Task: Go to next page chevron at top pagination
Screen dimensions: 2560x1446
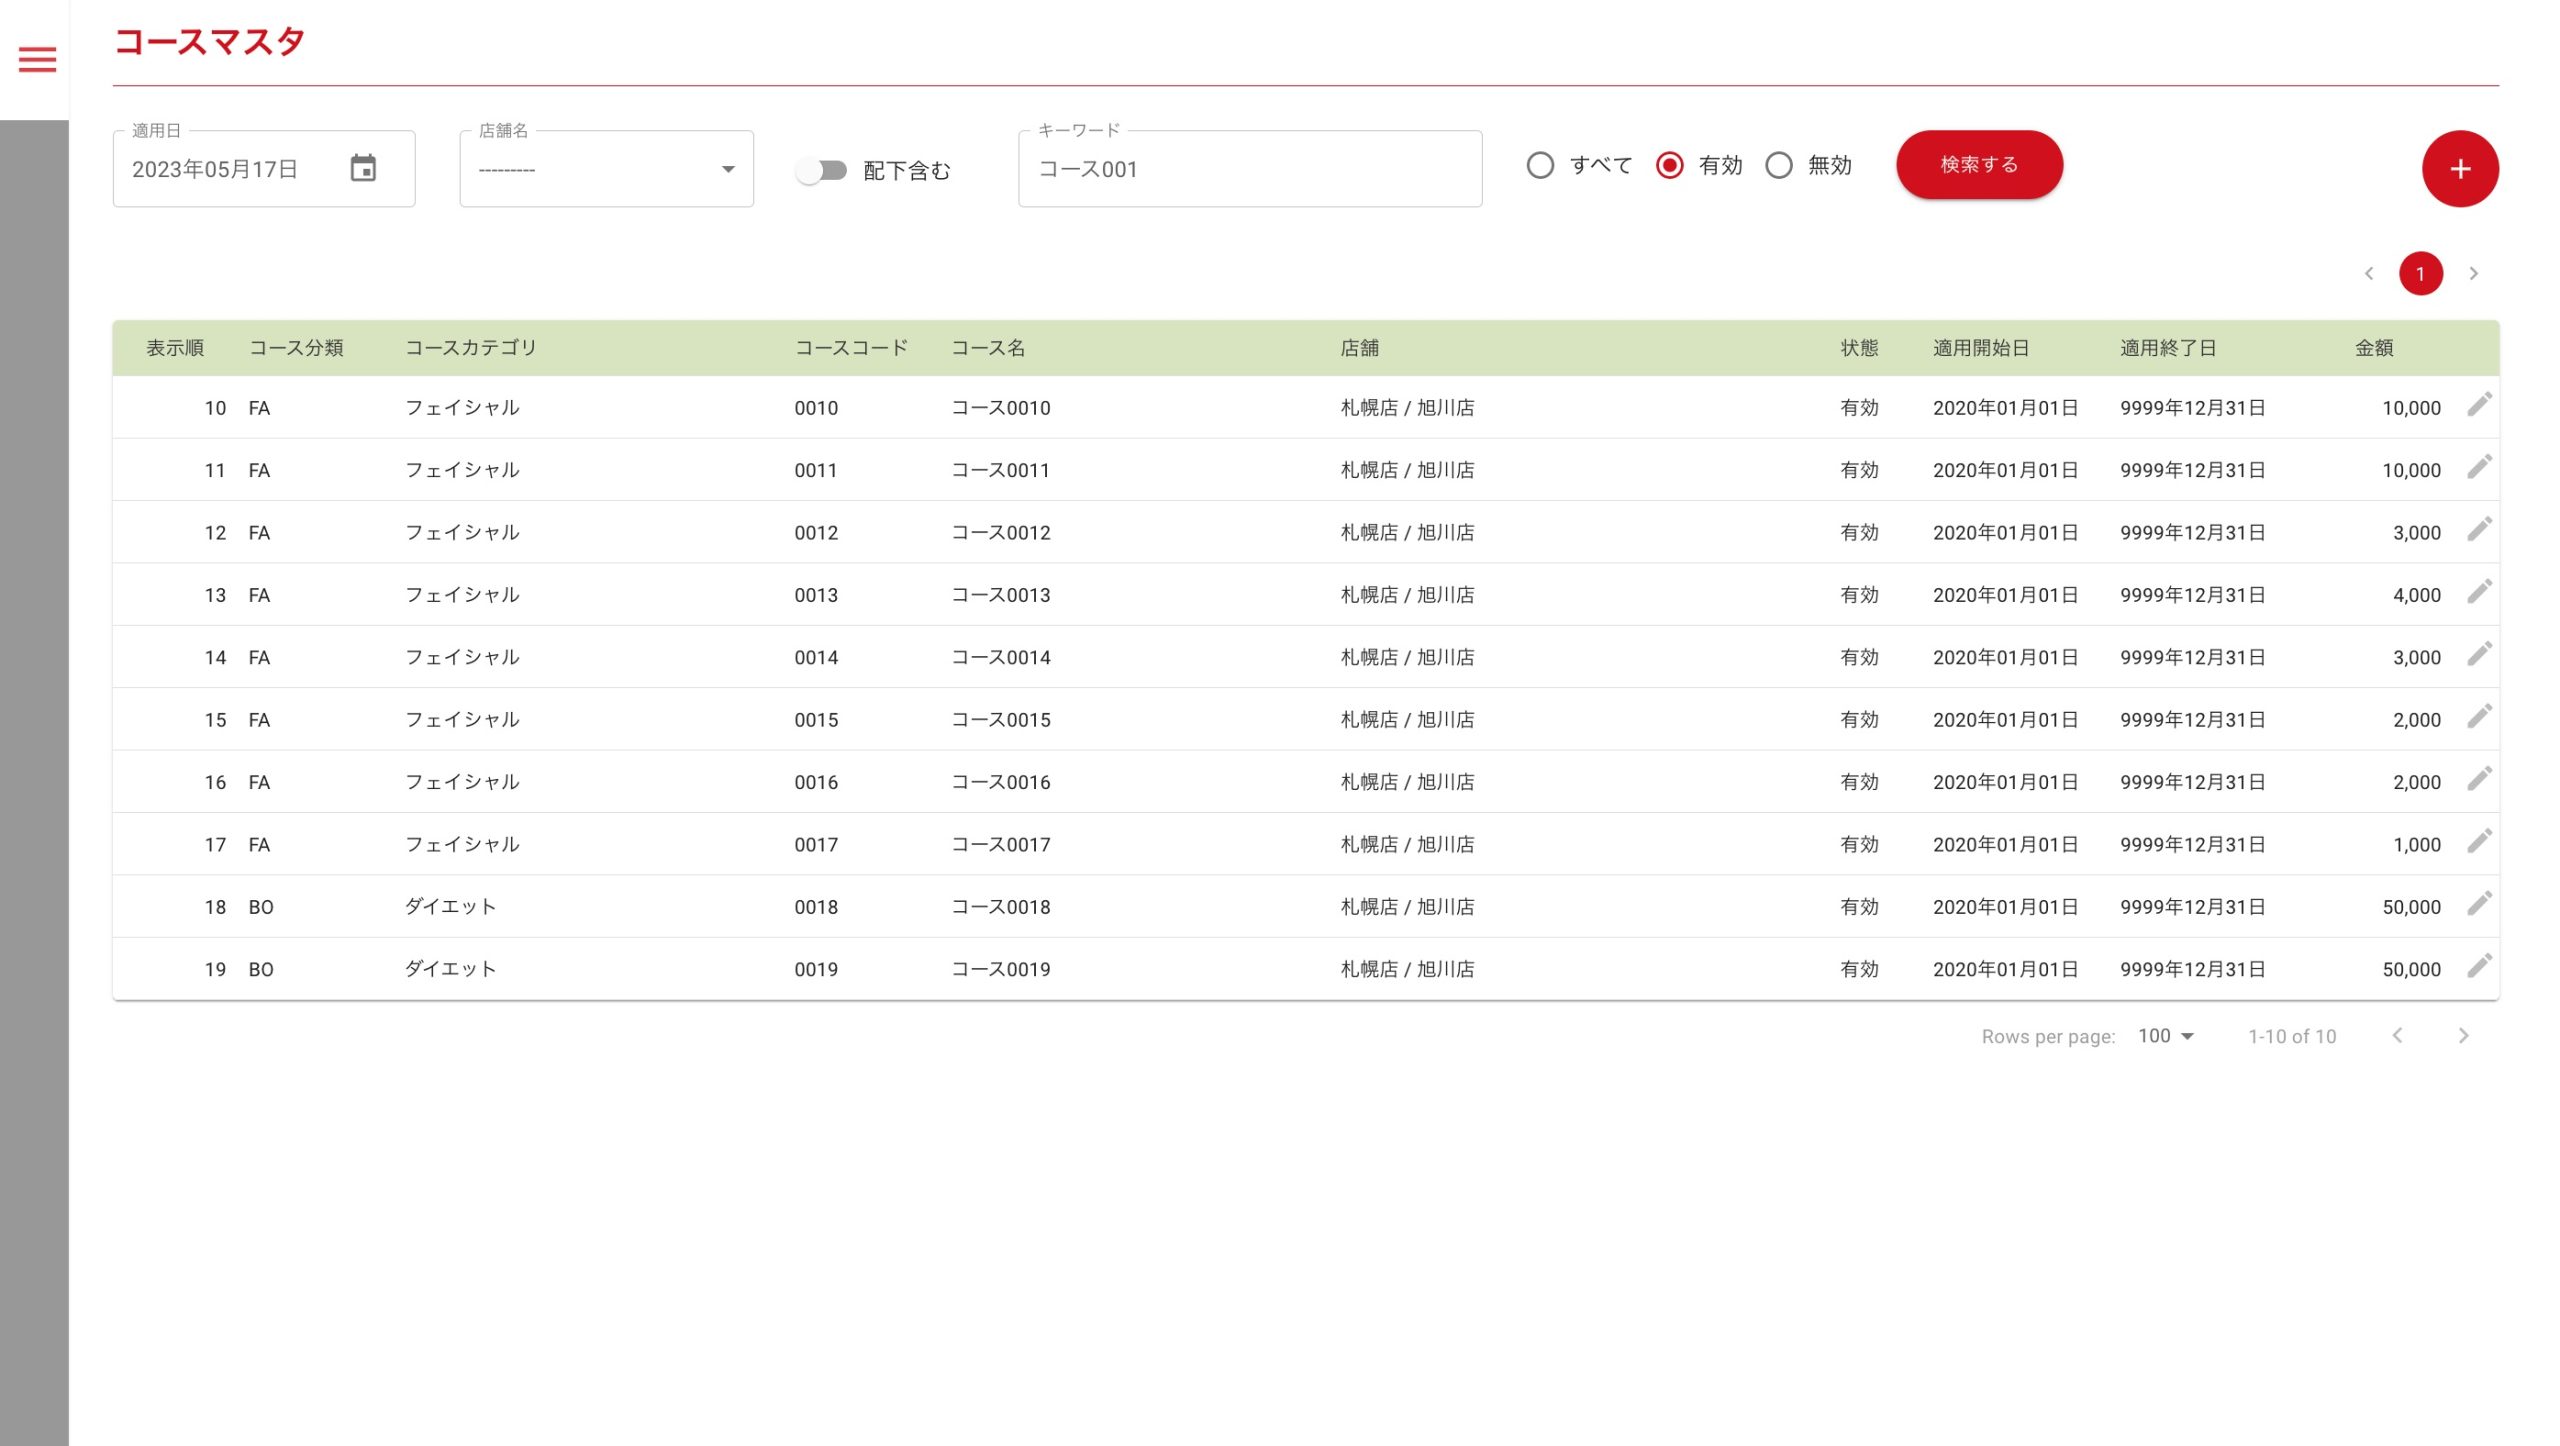Action: pyautogui.click(x=2473, y=273)
